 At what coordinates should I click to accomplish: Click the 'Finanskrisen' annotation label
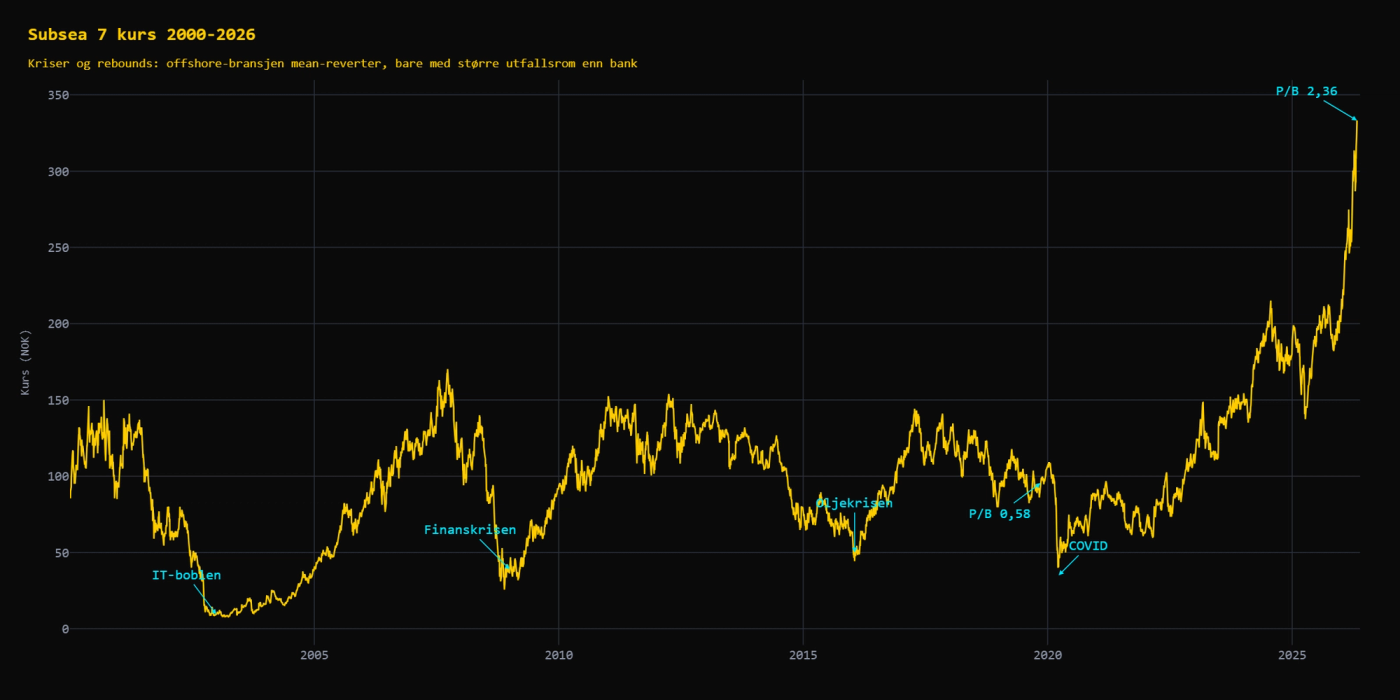[x=470, y=530]
